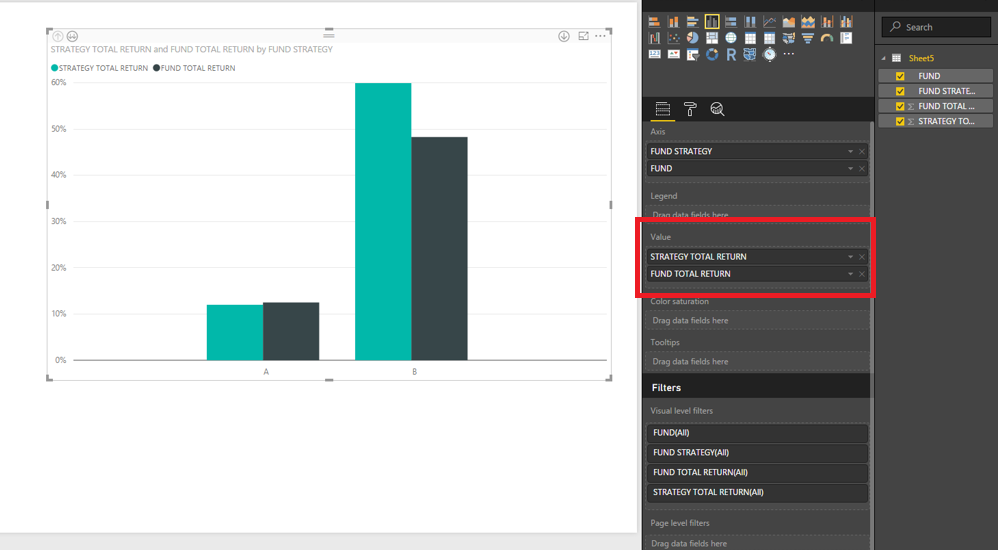Select the 100% stacked bar chart visualization
Viewport: 1000px width, 550px height.
coord(731,22)
